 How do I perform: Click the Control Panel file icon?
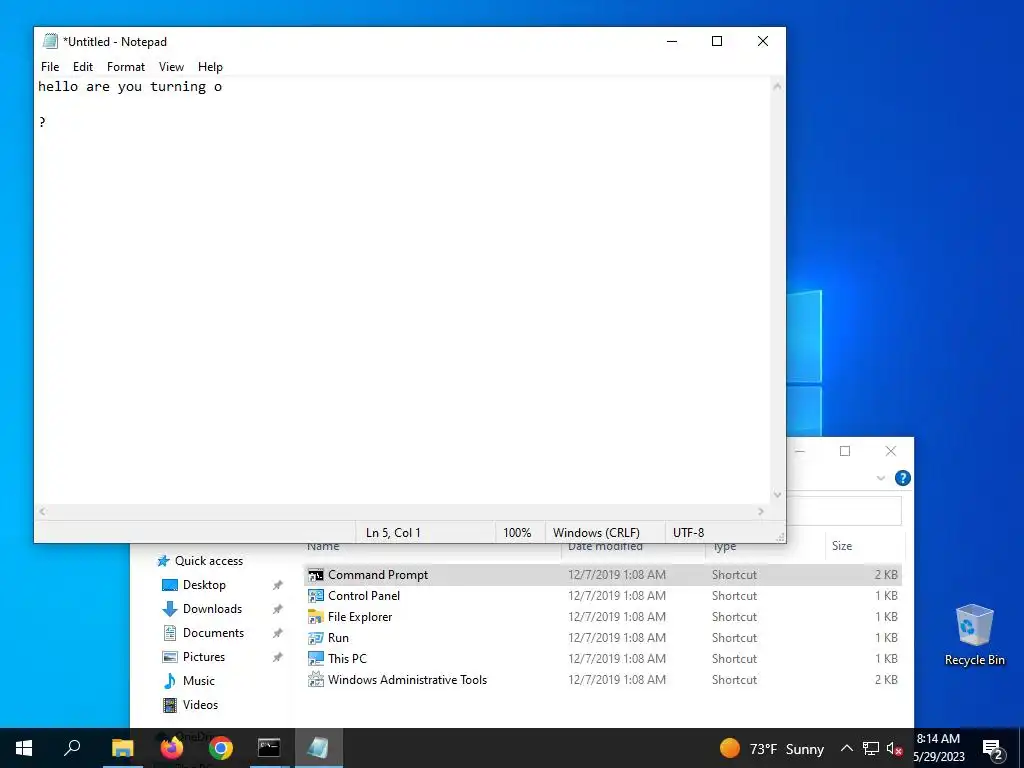pyautogui.click(x=316, y=596)
